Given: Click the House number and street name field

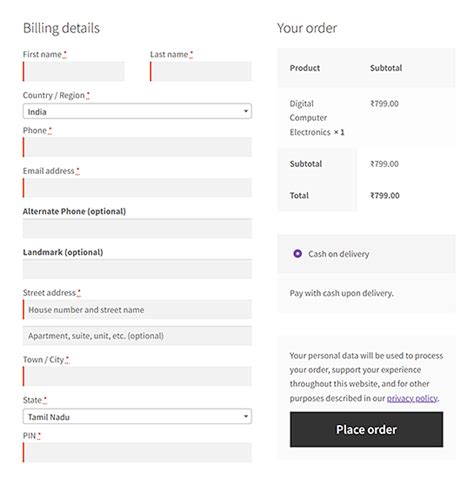Looking at the screenshot, I should click(137, 309).
